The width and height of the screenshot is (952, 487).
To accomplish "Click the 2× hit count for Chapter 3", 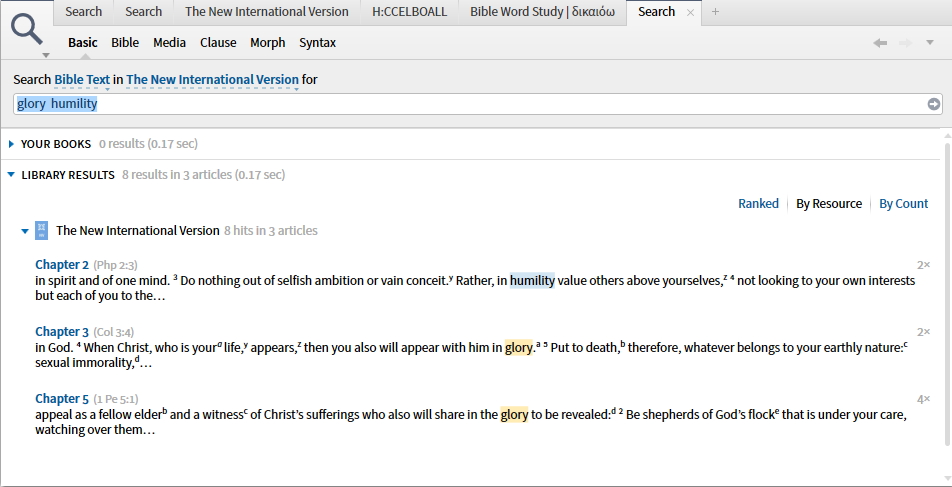I will coord(923,332).
